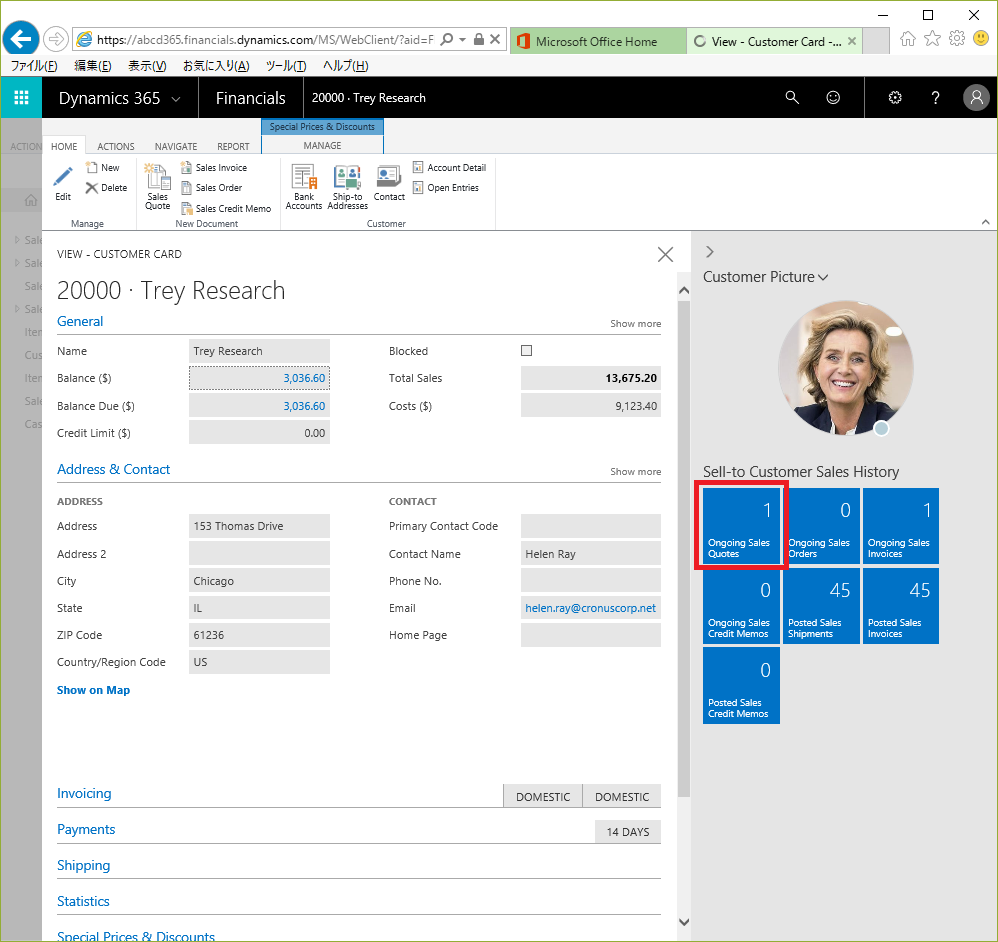Expand the Shipping section

point(83,866)
